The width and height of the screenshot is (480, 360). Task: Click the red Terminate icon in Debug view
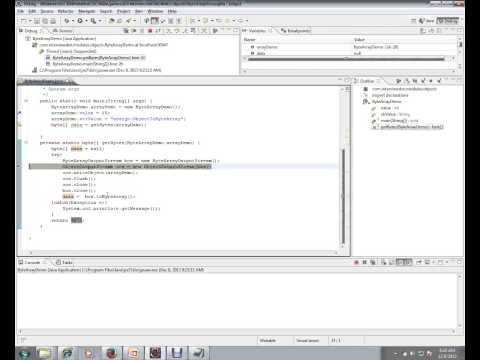point(150,31)
